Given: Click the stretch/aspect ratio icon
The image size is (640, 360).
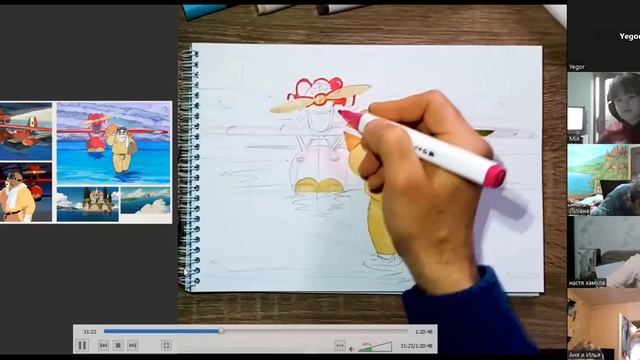Looking at the screenshot, I should pos(340,346).
